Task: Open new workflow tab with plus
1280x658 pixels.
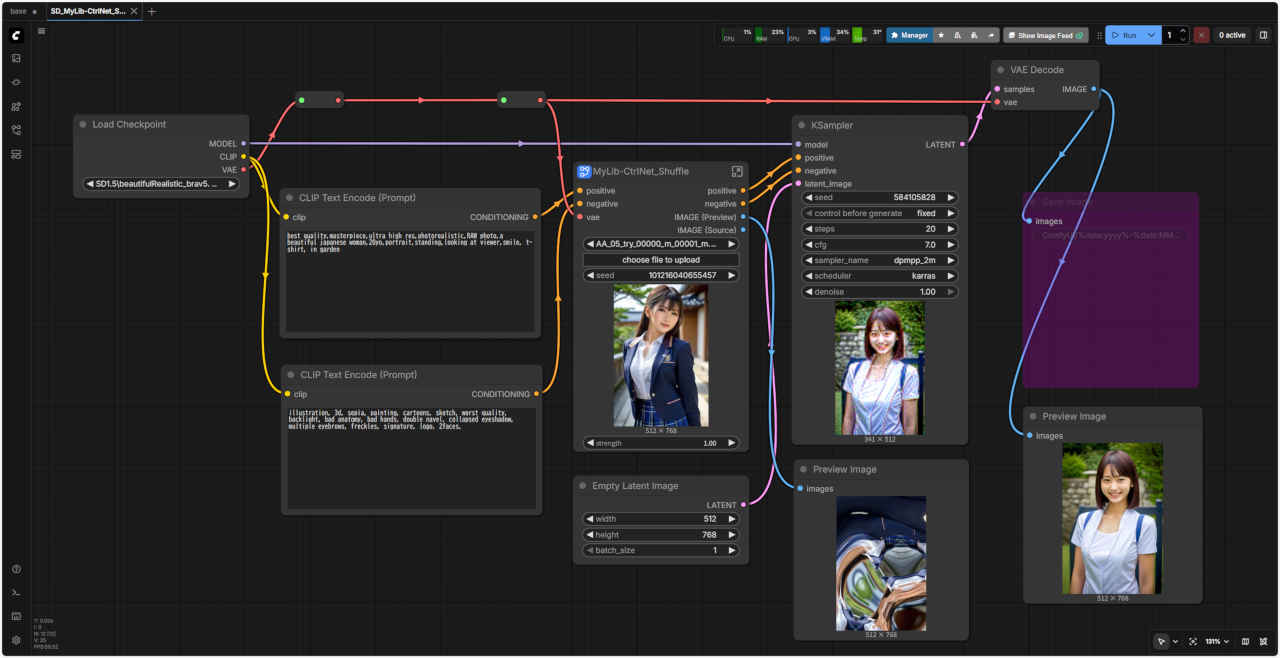Action: pyautogui.click(x=152, y=11)
